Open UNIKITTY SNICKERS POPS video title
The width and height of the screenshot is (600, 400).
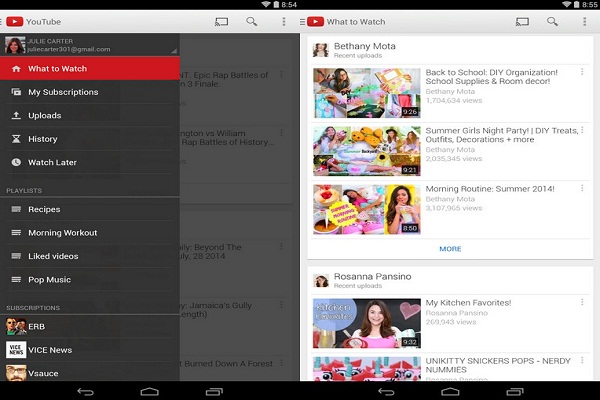pos(498,365)
